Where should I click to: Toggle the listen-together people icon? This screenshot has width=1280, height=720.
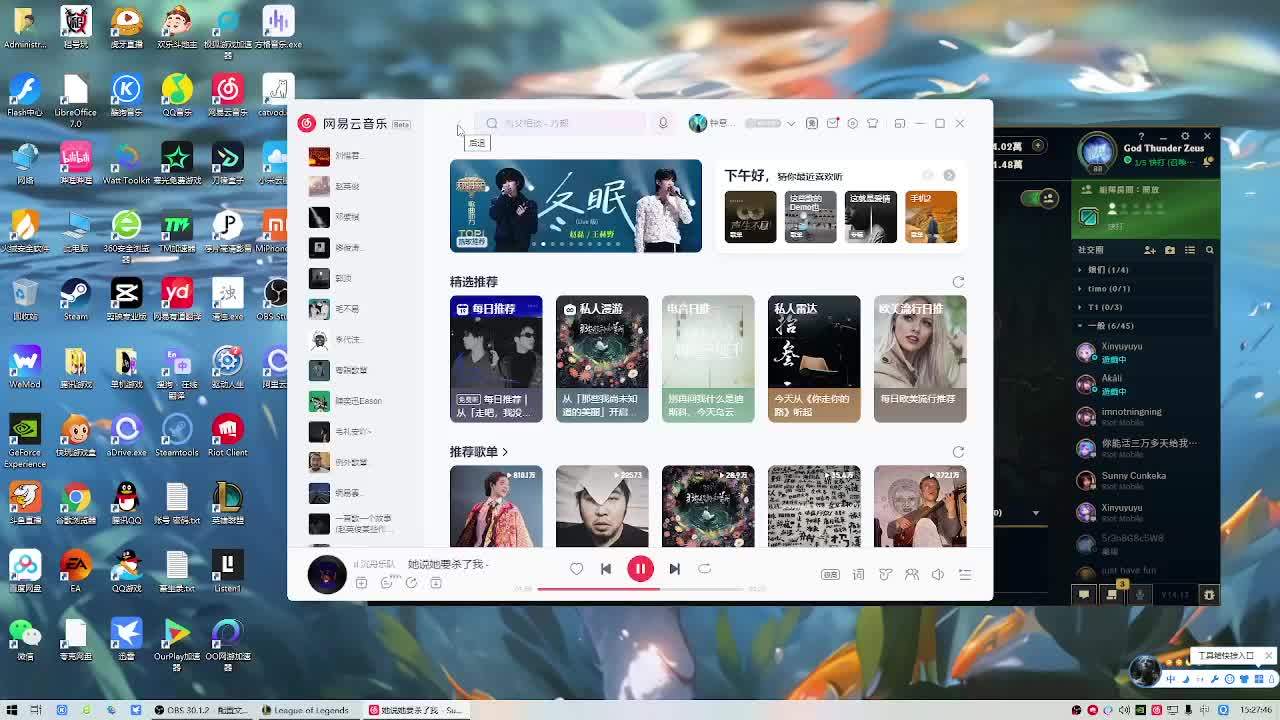911,574
